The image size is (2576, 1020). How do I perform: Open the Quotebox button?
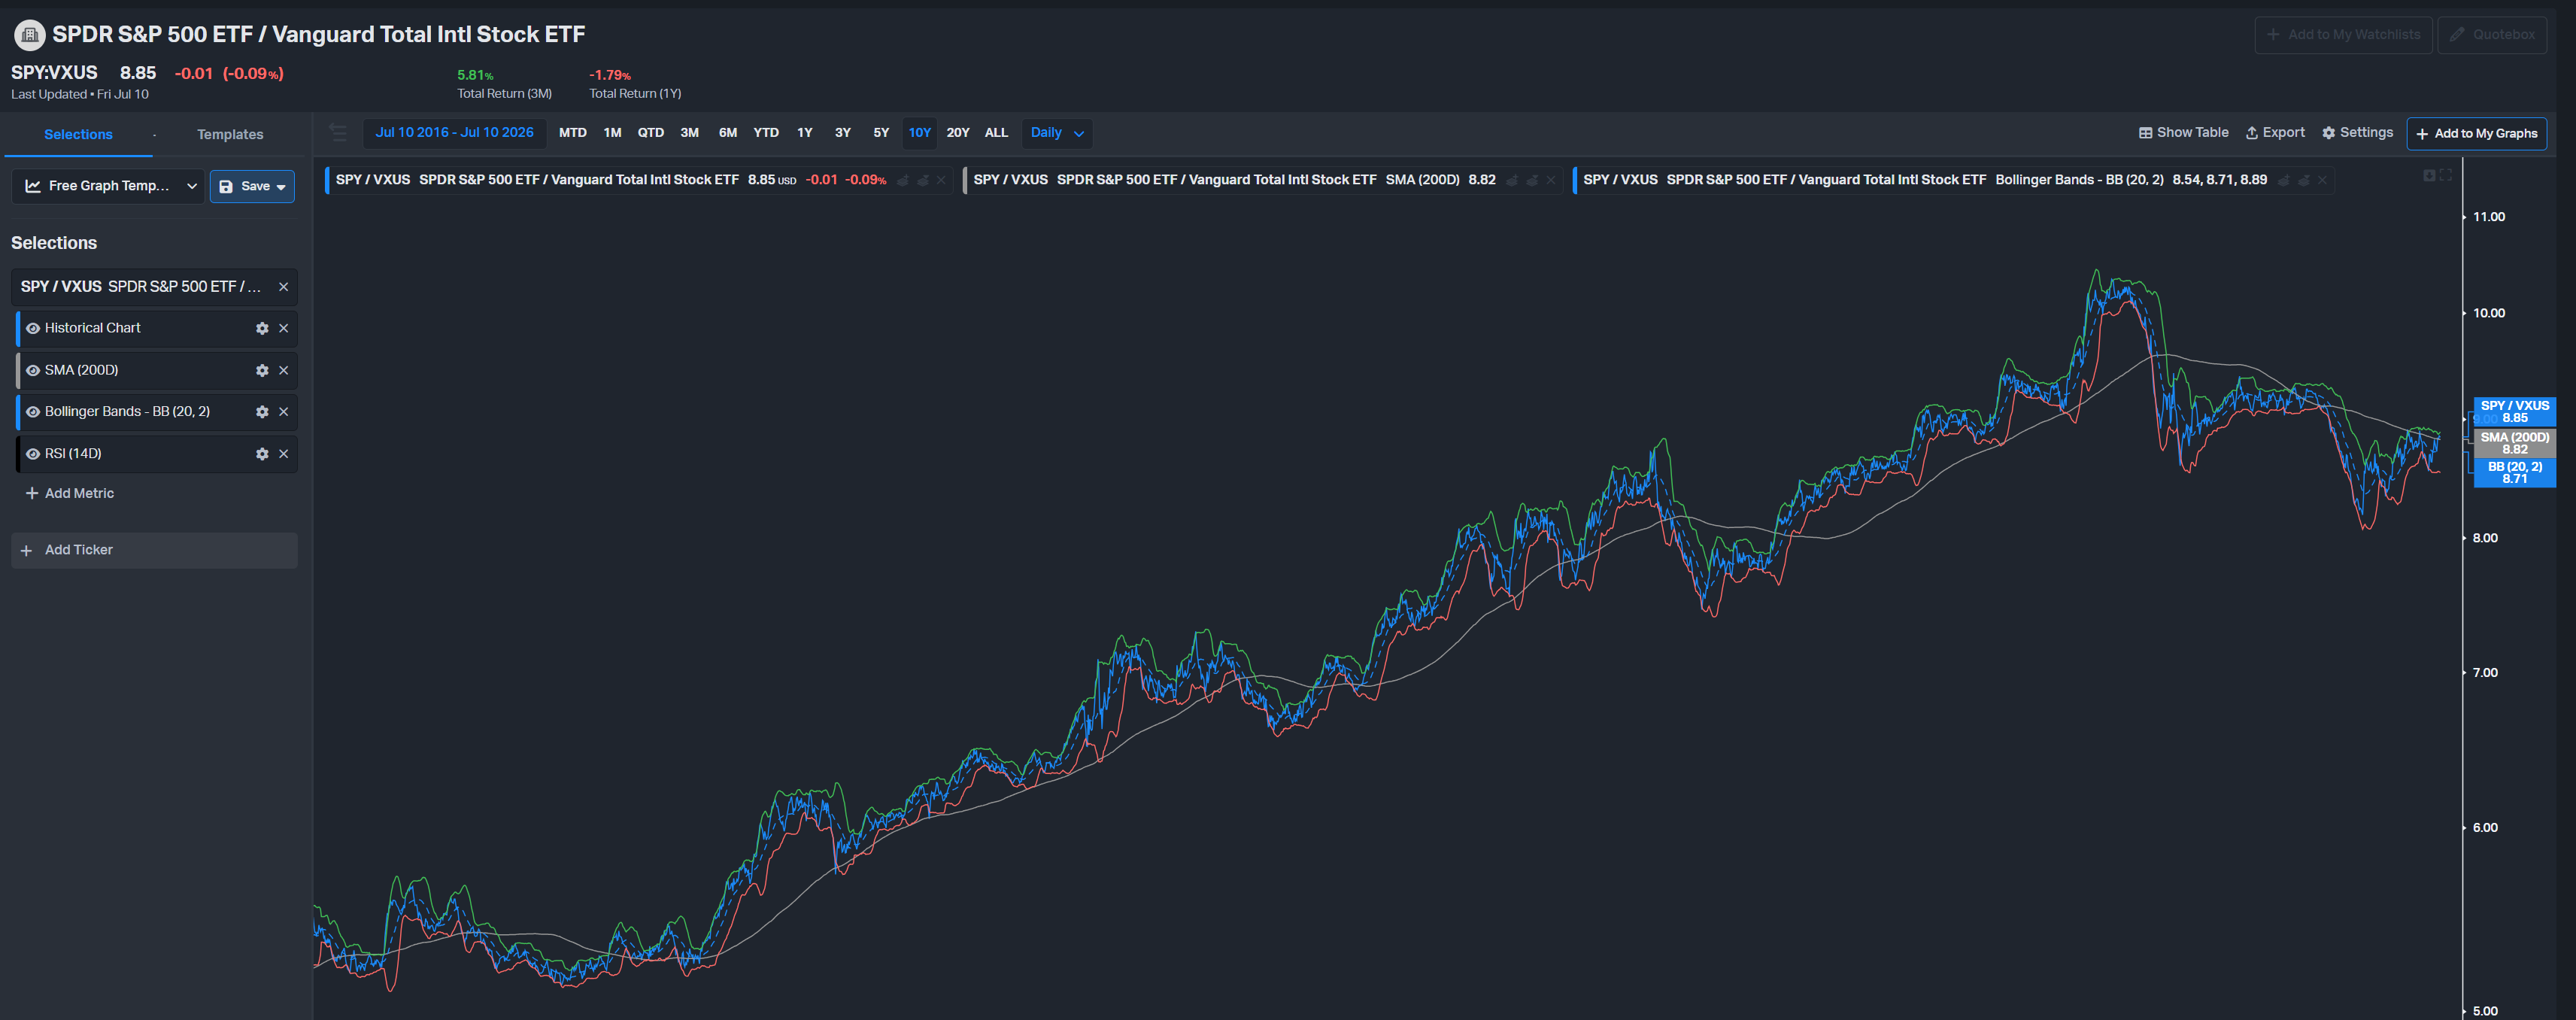(x=2492, y=35)
